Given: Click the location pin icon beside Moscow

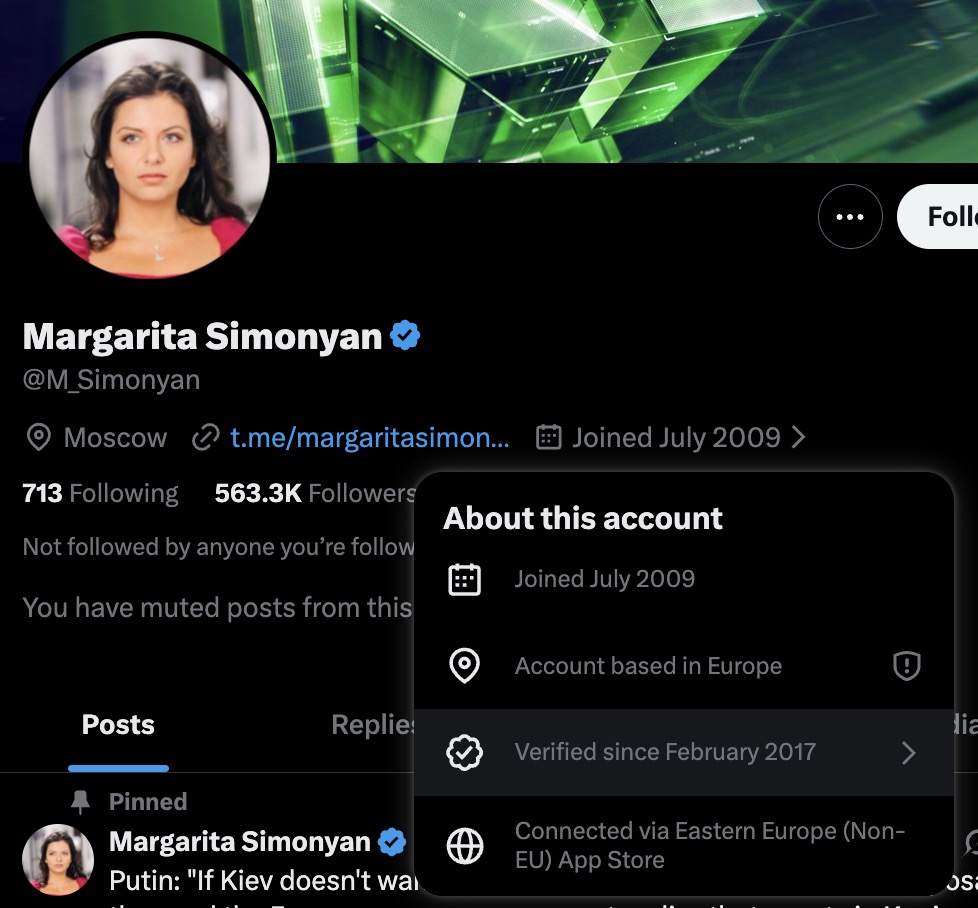Looking at the screenshot, I should (x=39, y=437).
